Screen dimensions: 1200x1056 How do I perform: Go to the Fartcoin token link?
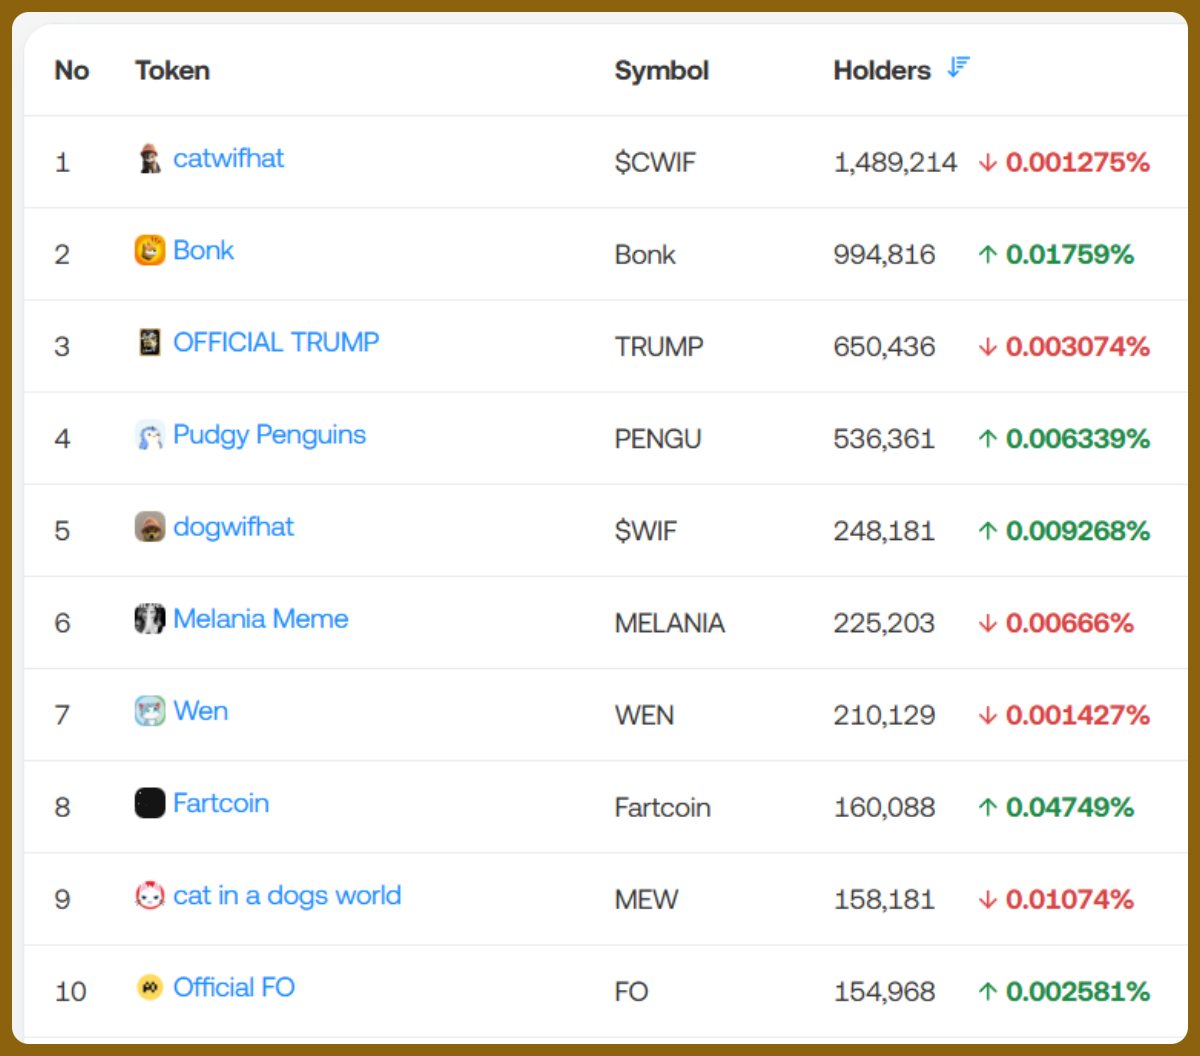pos(220,803)
